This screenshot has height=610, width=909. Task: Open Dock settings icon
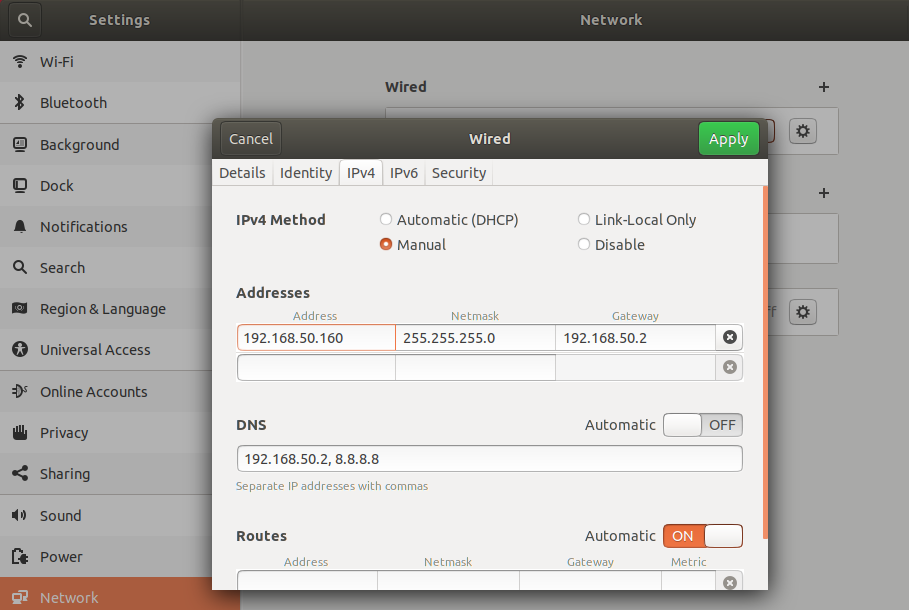[x=20, y=186]
